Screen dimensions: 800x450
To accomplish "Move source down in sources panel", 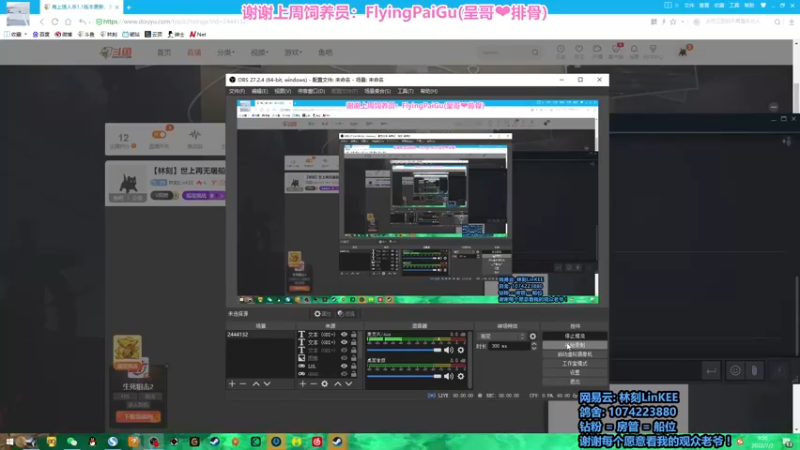I will [x=348, y=384].
